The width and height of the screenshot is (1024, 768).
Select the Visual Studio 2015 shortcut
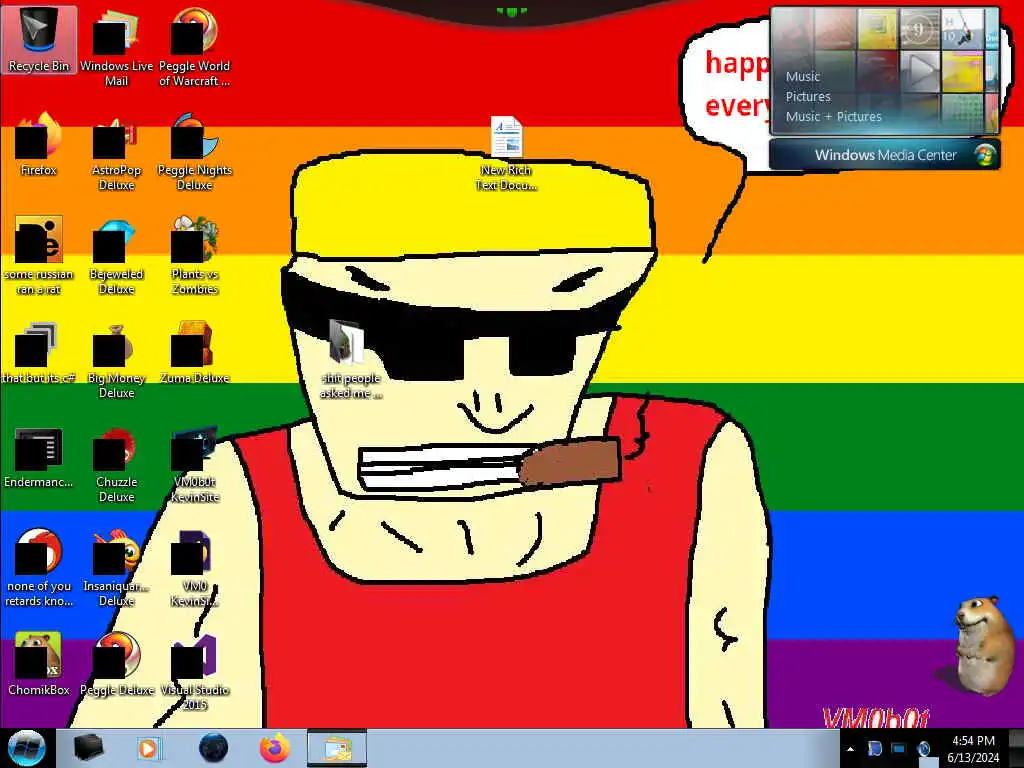[194, 671]
